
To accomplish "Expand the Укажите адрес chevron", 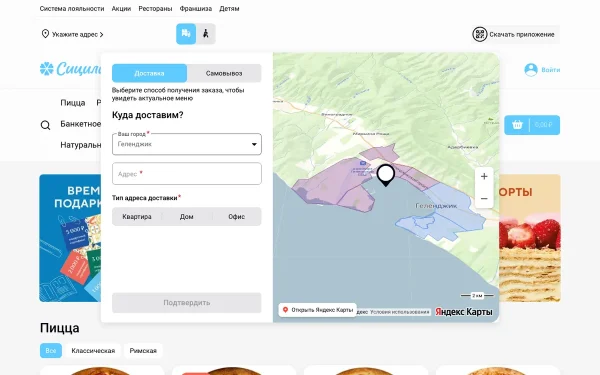I will point(101,34).
